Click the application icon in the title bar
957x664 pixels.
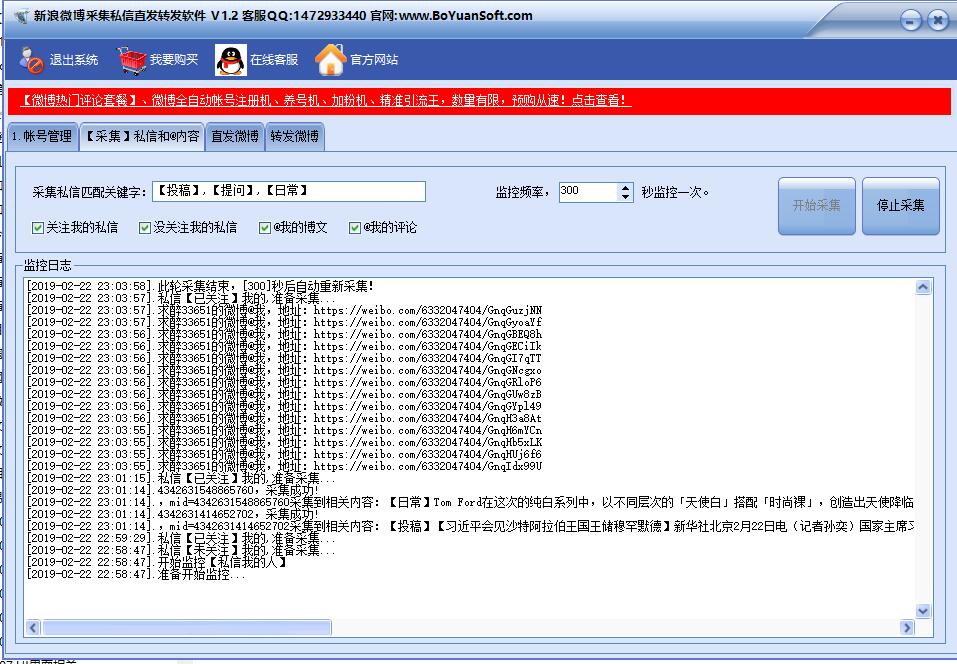[21, 16]
